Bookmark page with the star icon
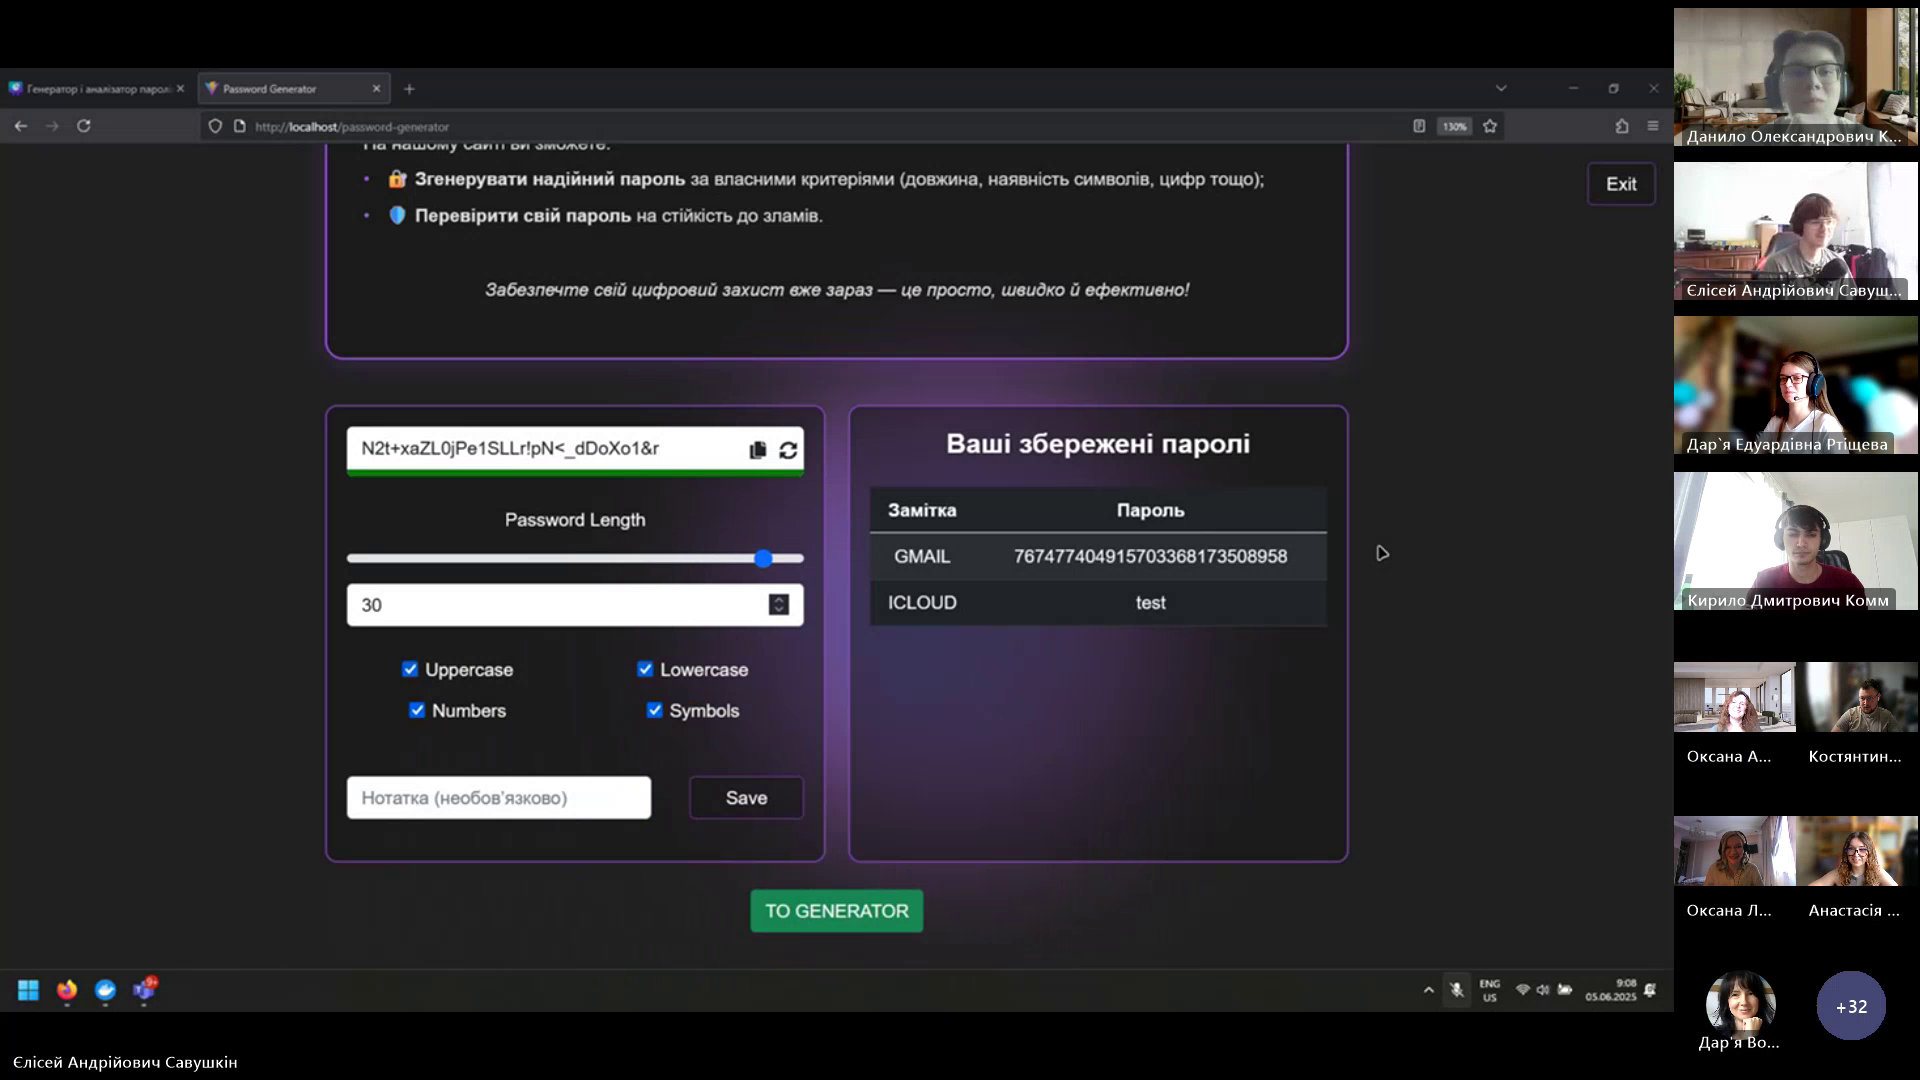The height and width of the screenshot is (1080, 1920). tap(1490, 126)
